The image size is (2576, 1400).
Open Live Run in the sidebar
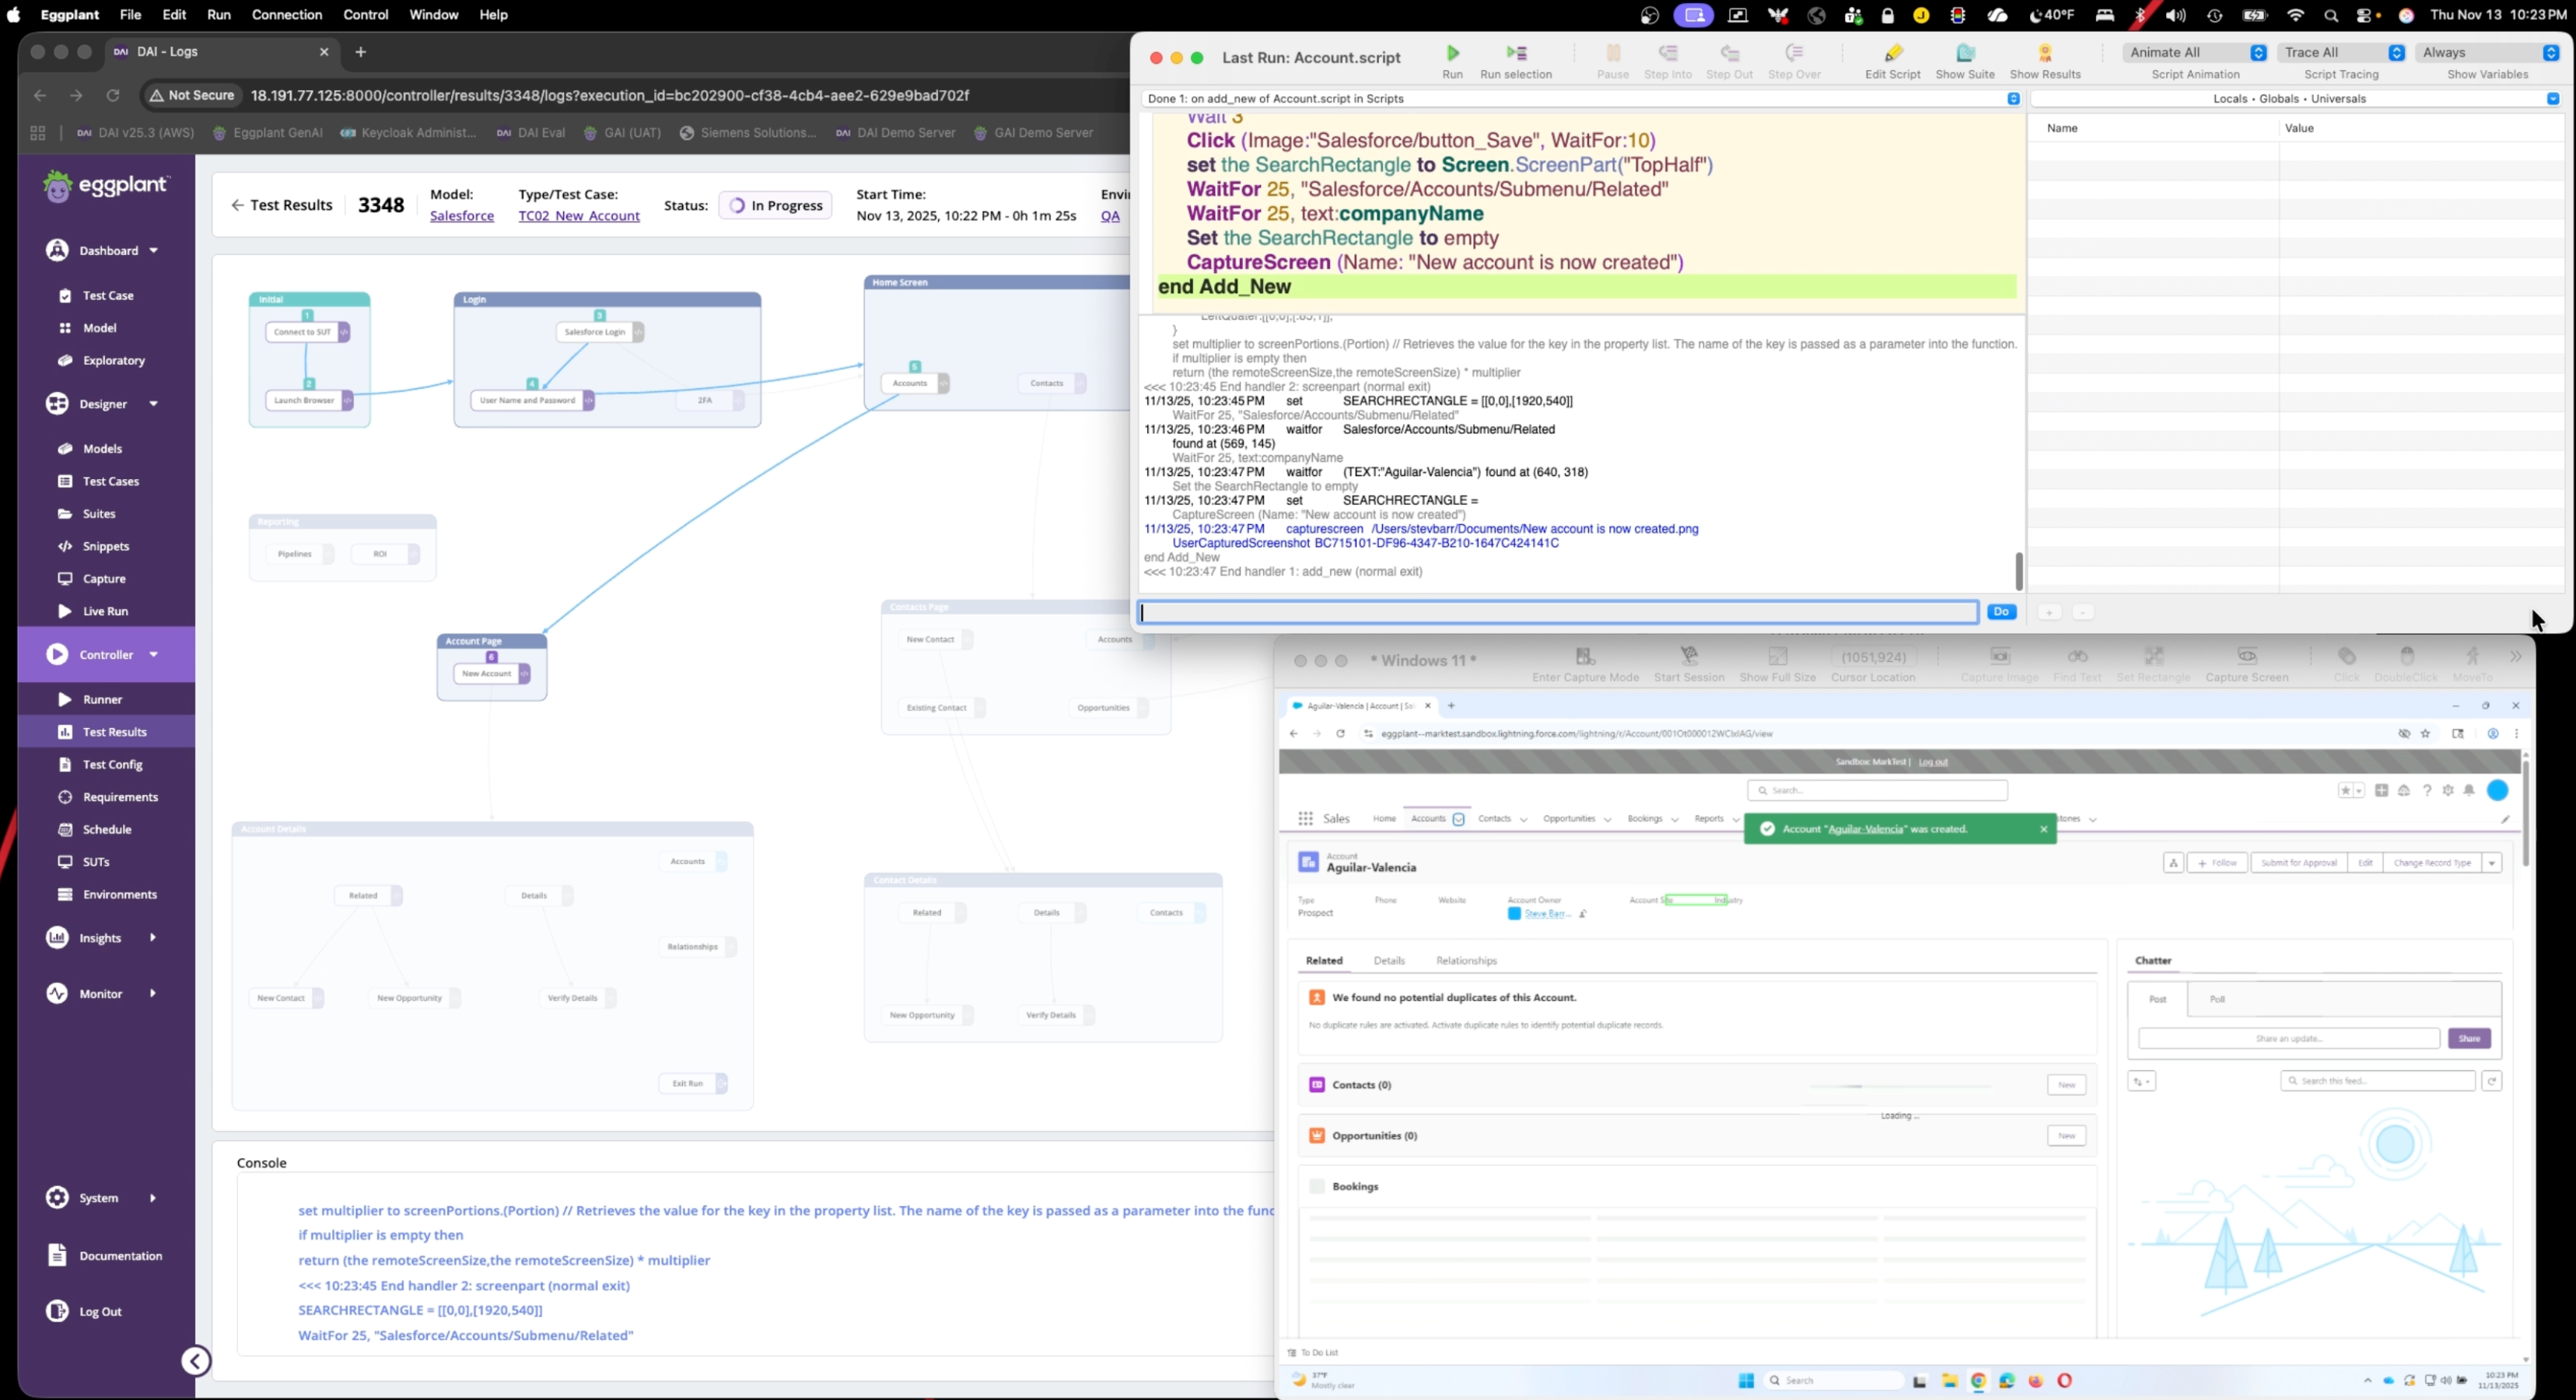click(x=105, y=612)
